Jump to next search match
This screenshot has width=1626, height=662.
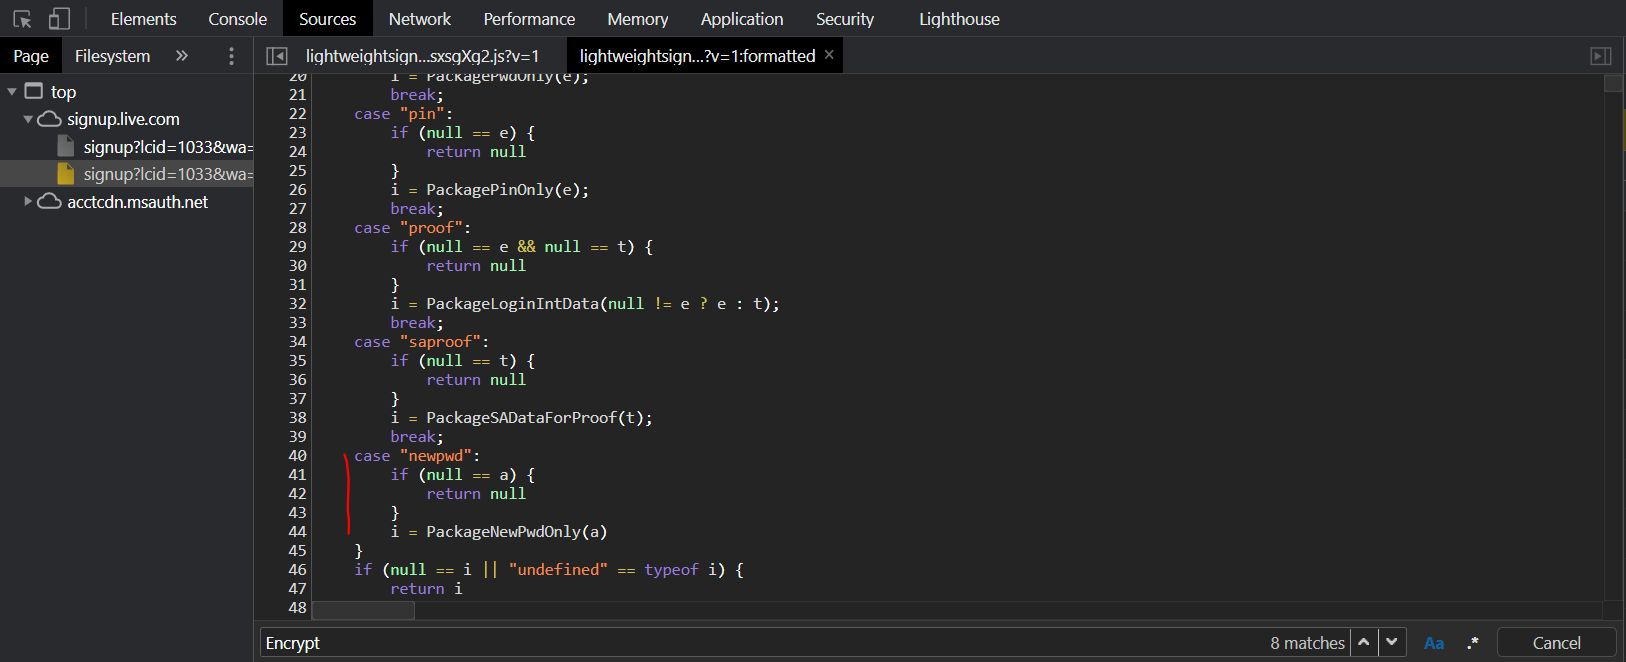coord(1392,642)
